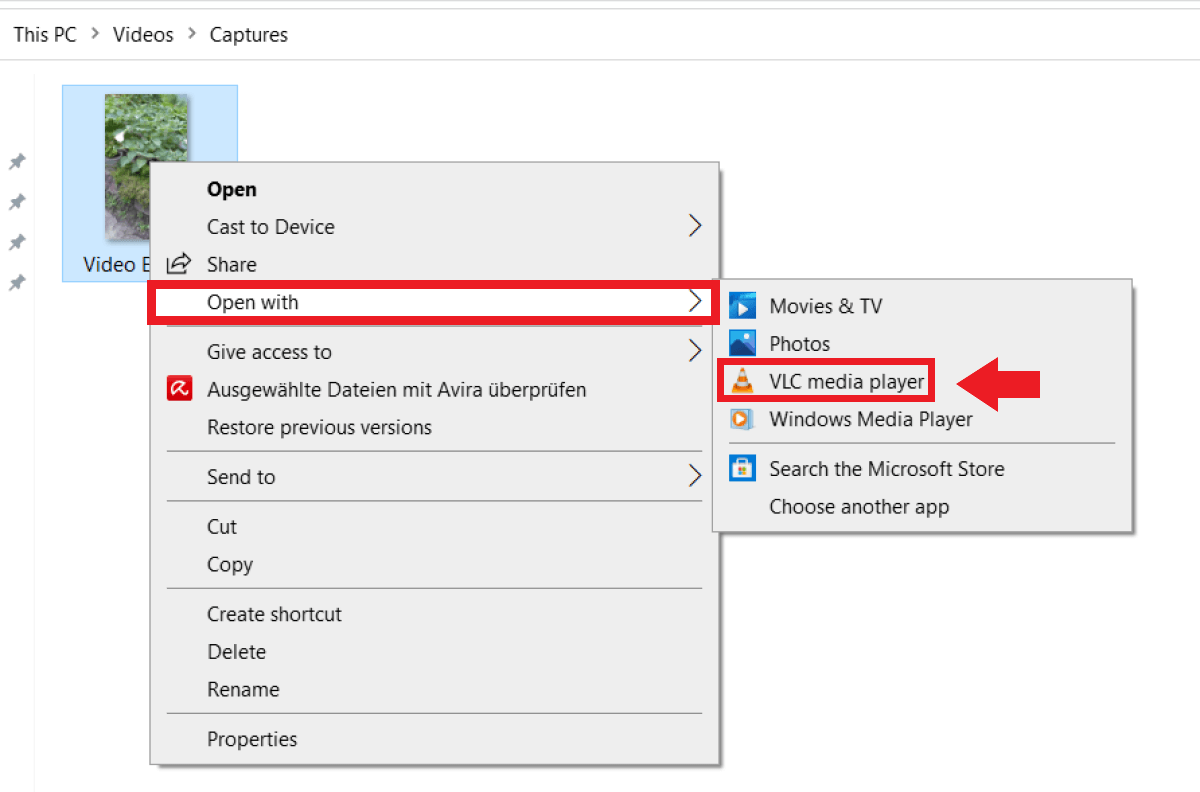The height and width of the screenshot is (792, 1200).
Task: Click the VLC media player cone icon
Action: pos(742,381)
